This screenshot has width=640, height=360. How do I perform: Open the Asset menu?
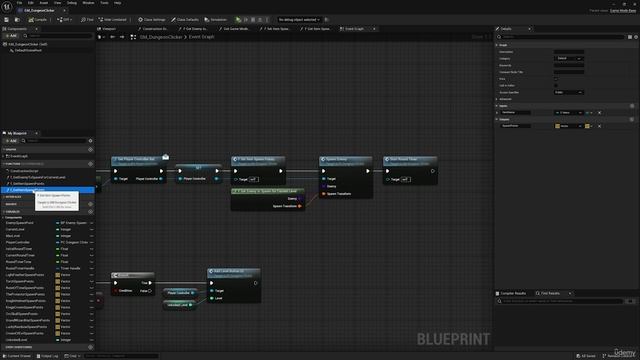[43, 3]
